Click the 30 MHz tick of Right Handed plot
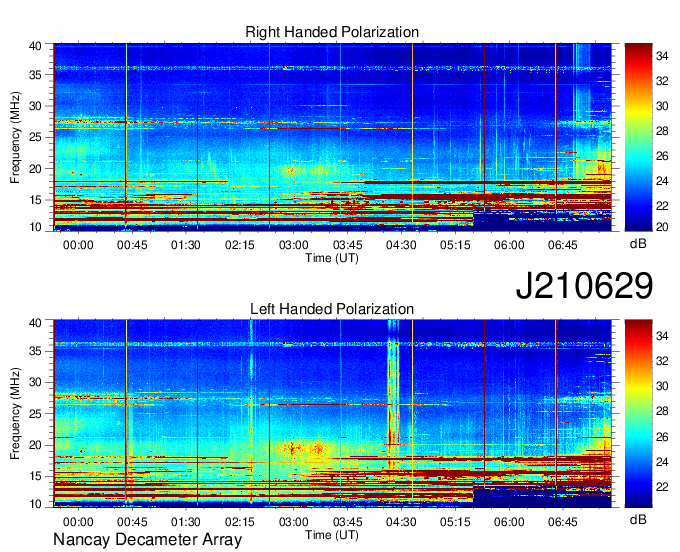The width and height of the screenshot is (680, 552). pos(35,106)
